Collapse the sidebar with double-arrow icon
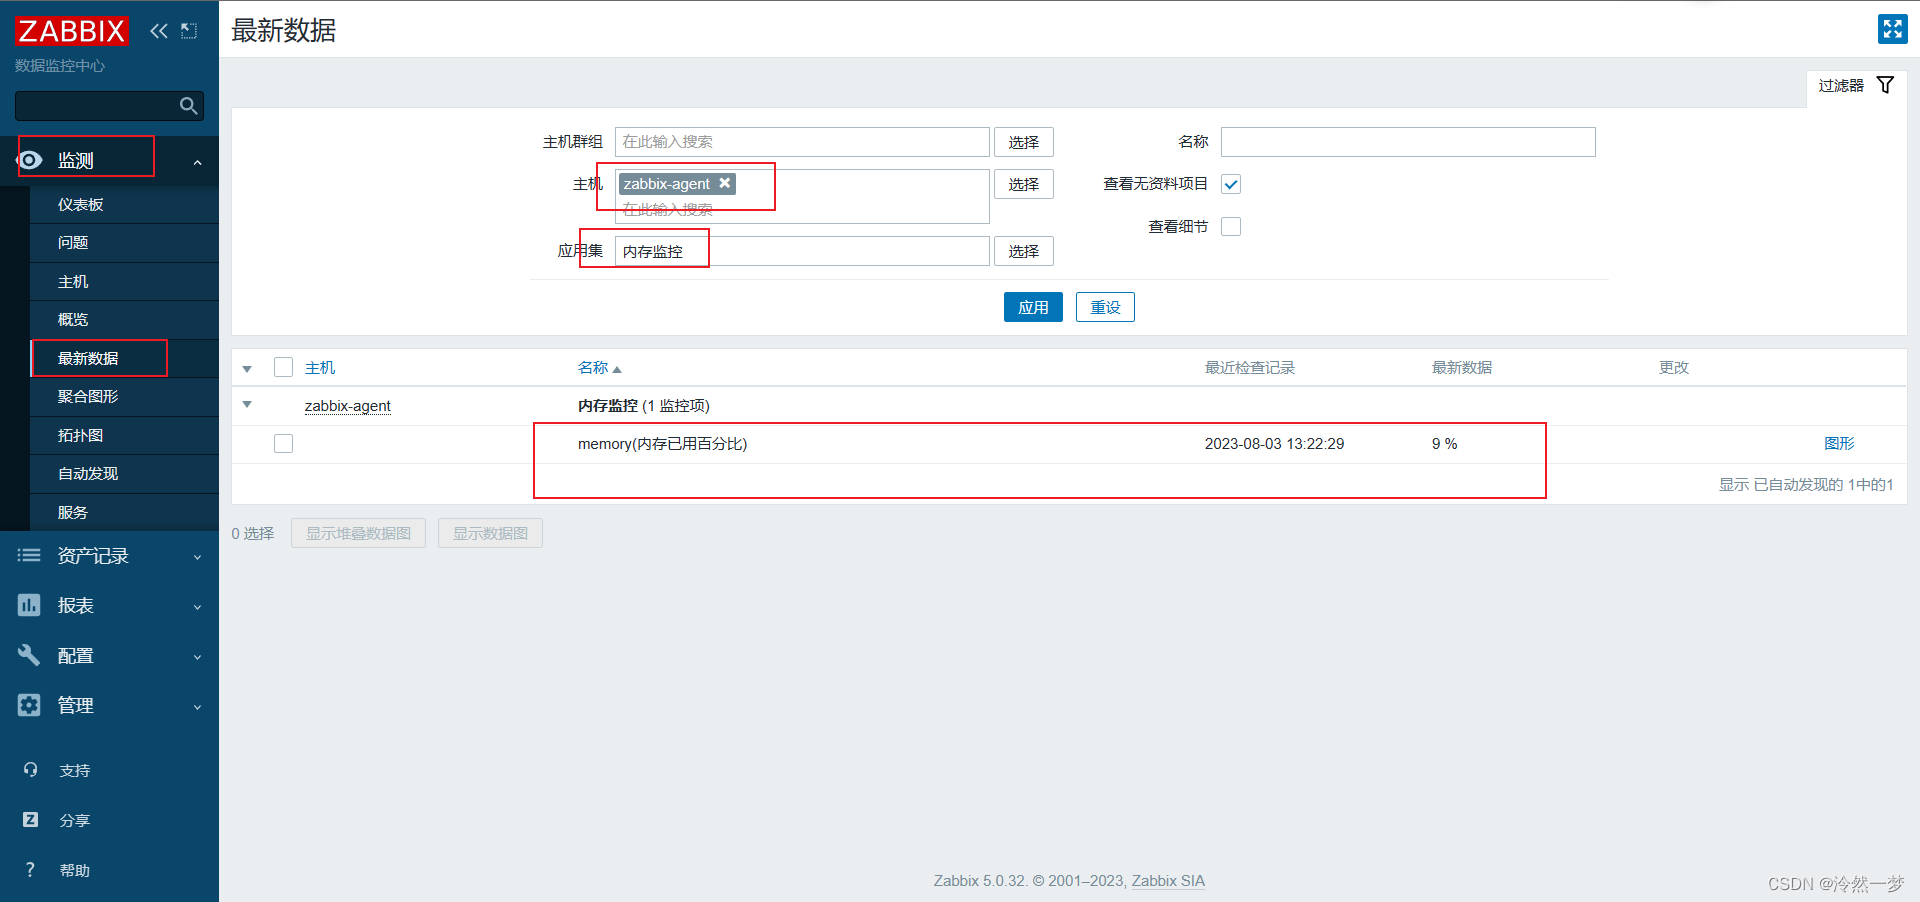This screenshot has height=902, width=1920. click(159, 31)
